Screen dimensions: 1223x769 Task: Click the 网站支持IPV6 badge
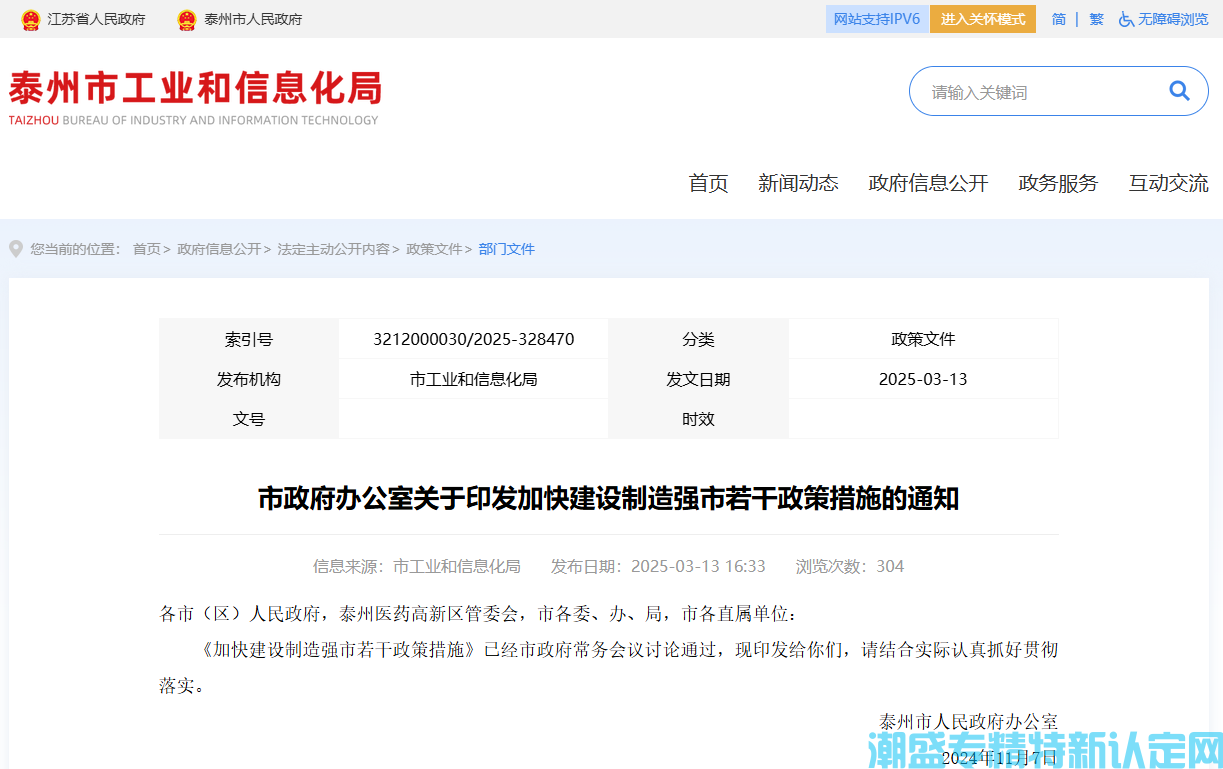click(x=877, y=19)
